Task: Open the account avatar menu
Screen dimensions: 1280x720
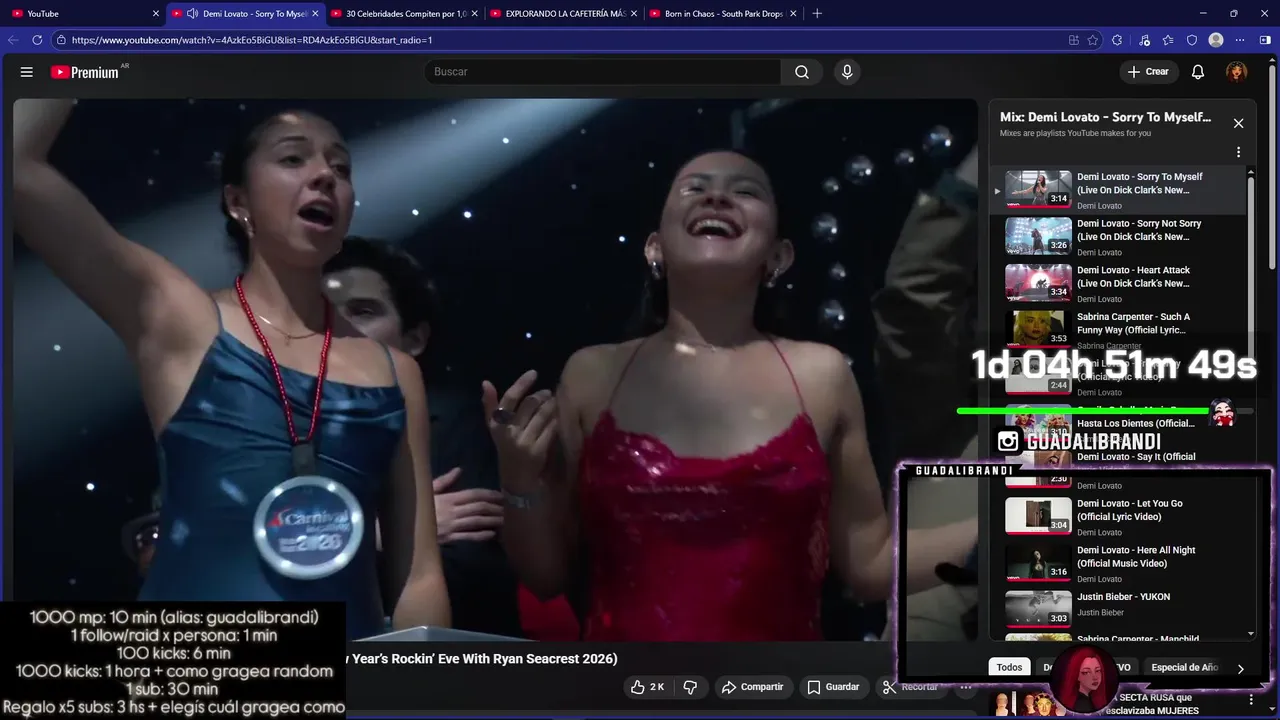Action: pyautogui.click(x=1237, y=72)
